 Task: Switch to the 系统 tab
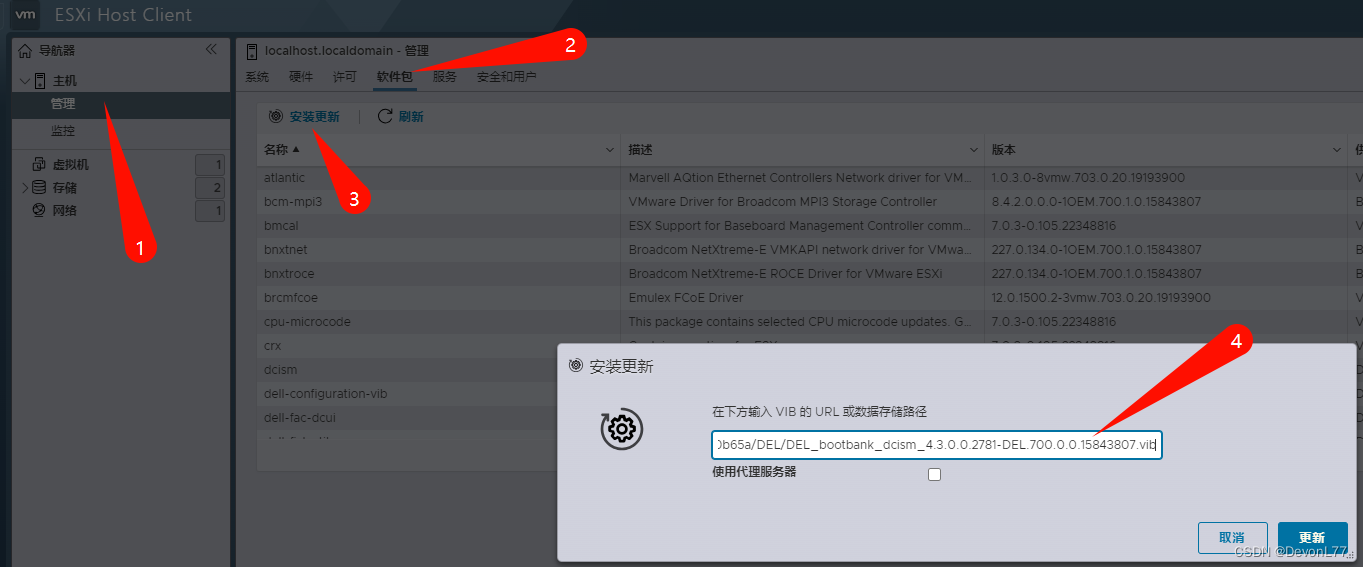(257, 77)
